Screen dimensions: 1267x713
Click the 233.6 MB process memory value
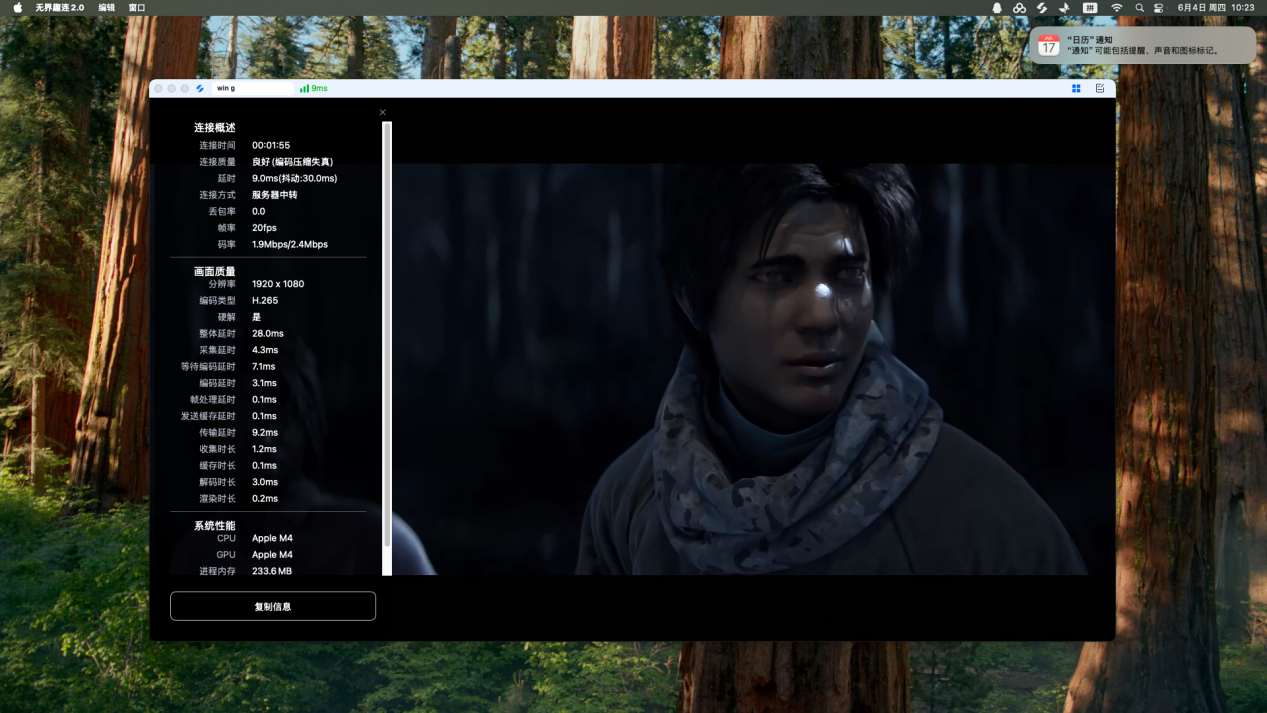tap(272, 571)
